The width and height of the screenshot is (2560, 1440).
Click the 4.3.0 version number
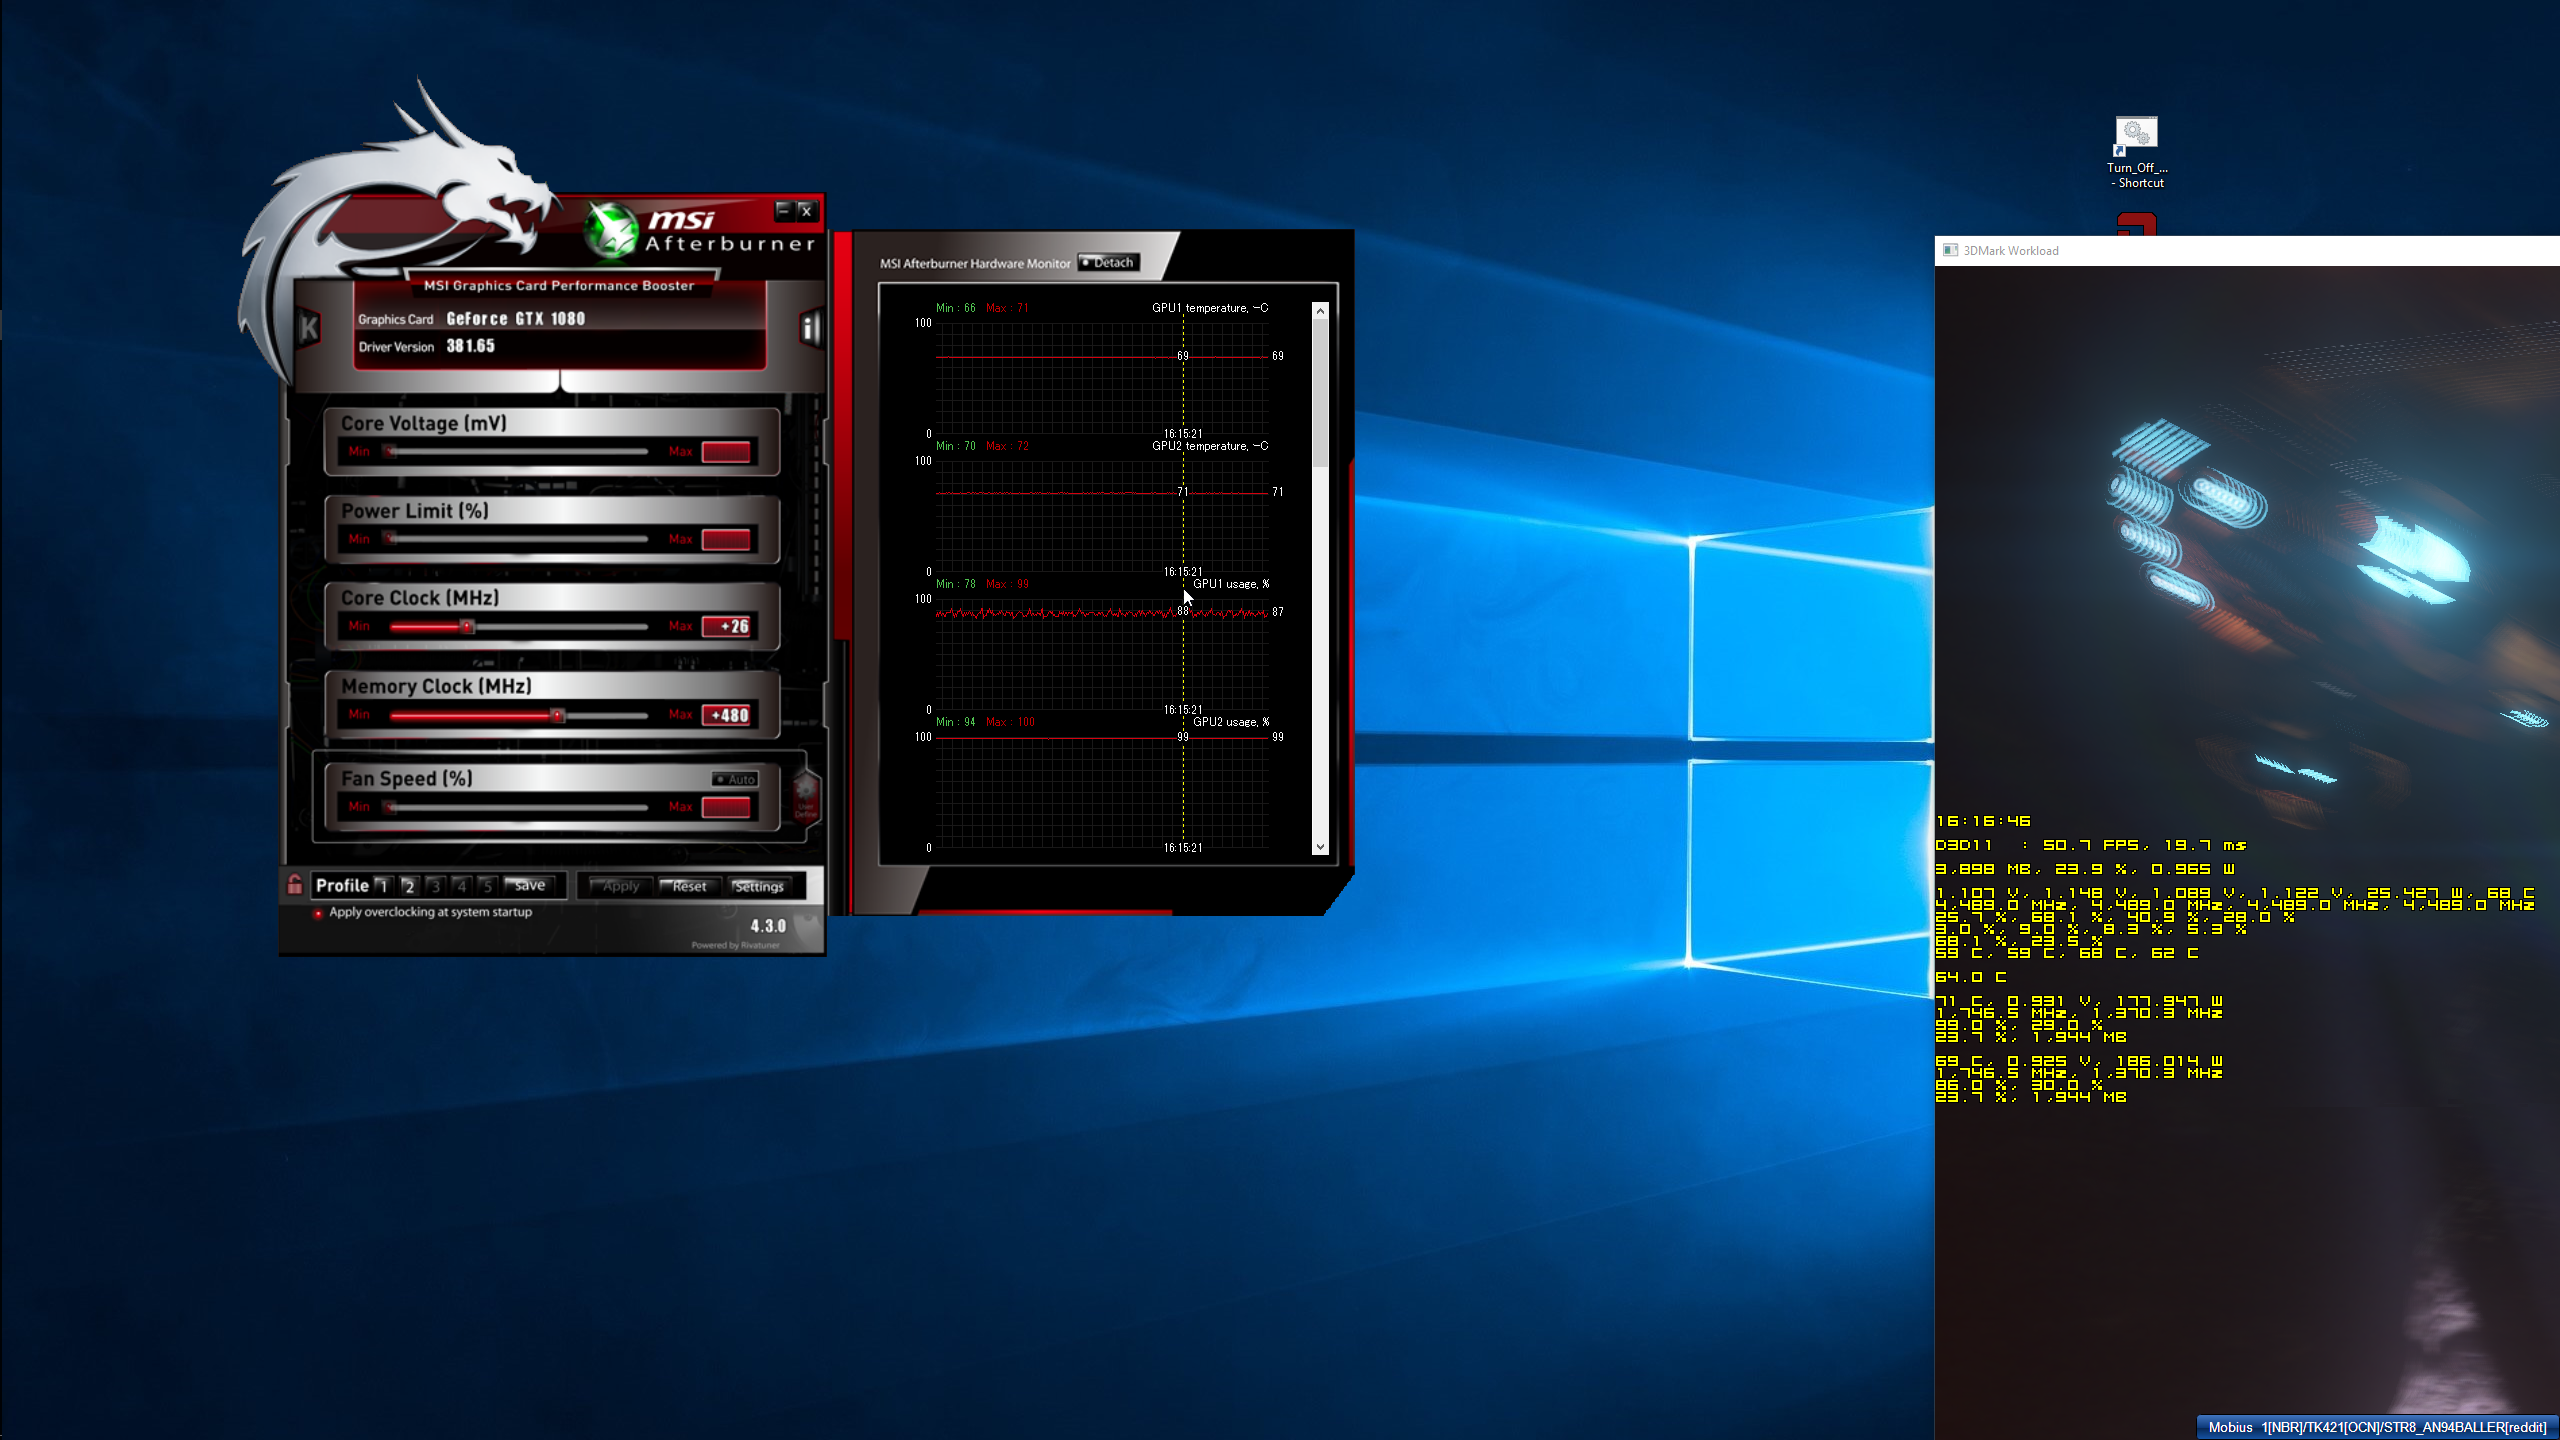click(x=768, y=926)
